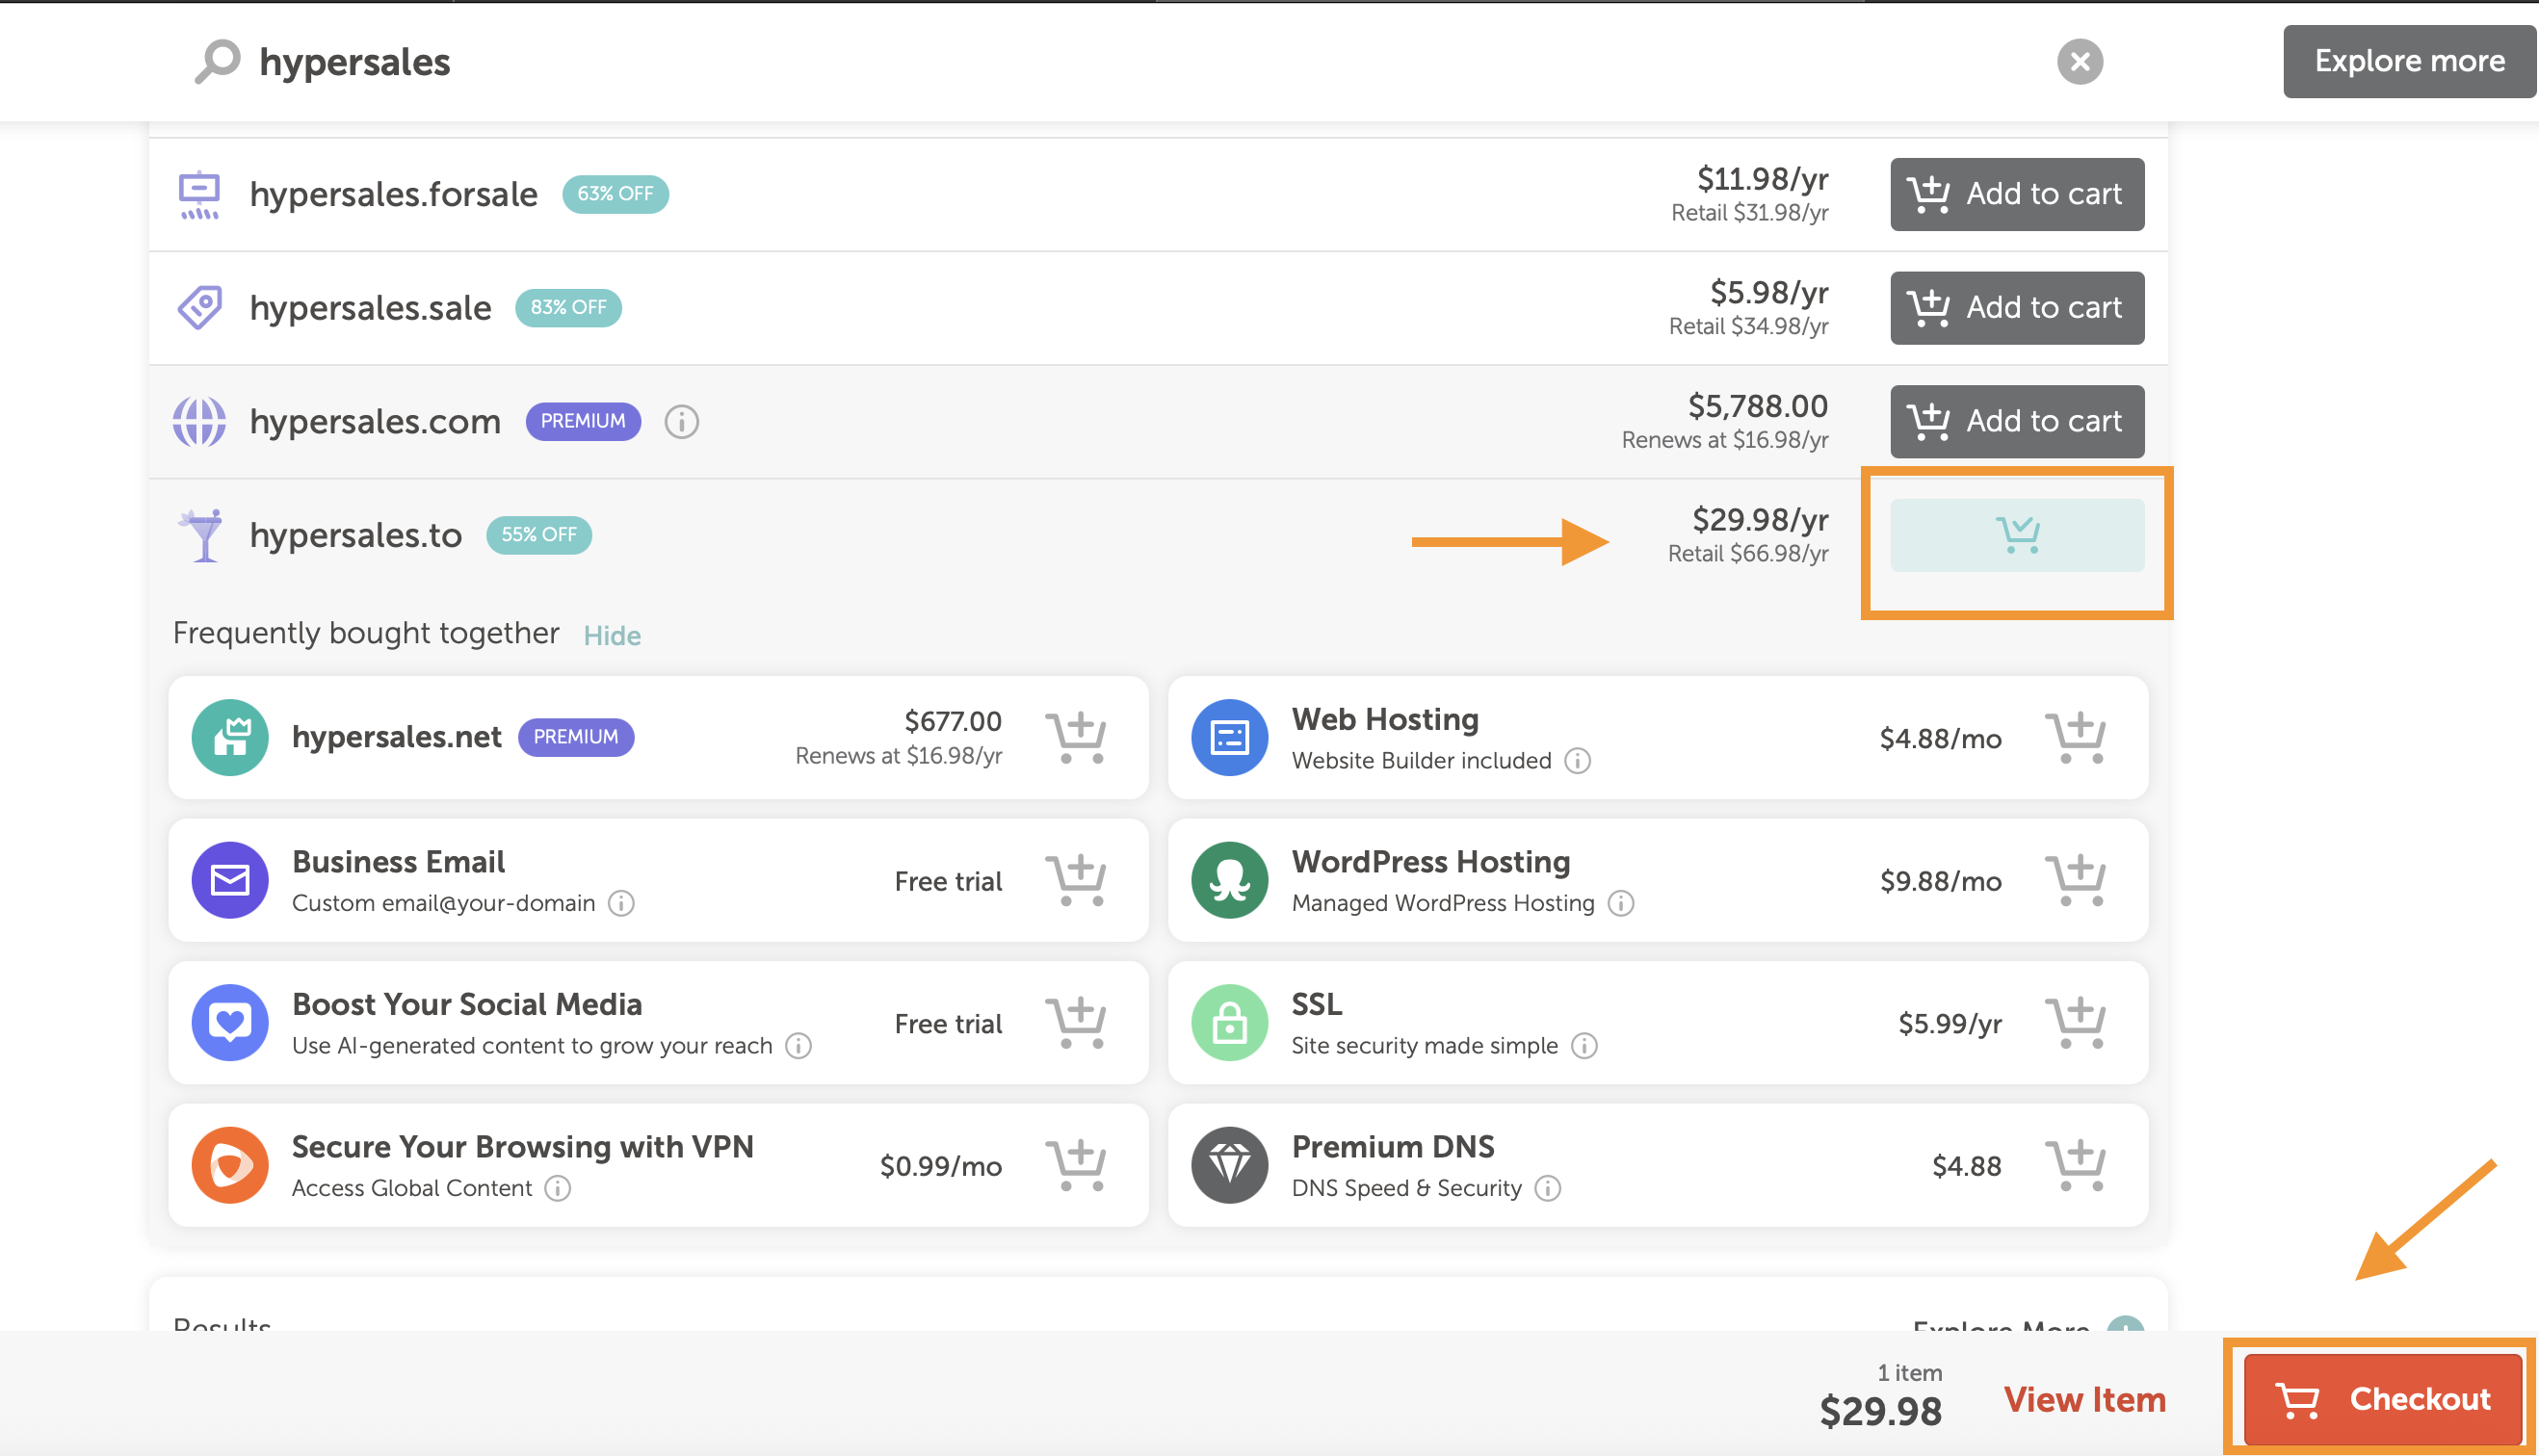Show info tooltip for Web Hosting

tap(1577, 761)
